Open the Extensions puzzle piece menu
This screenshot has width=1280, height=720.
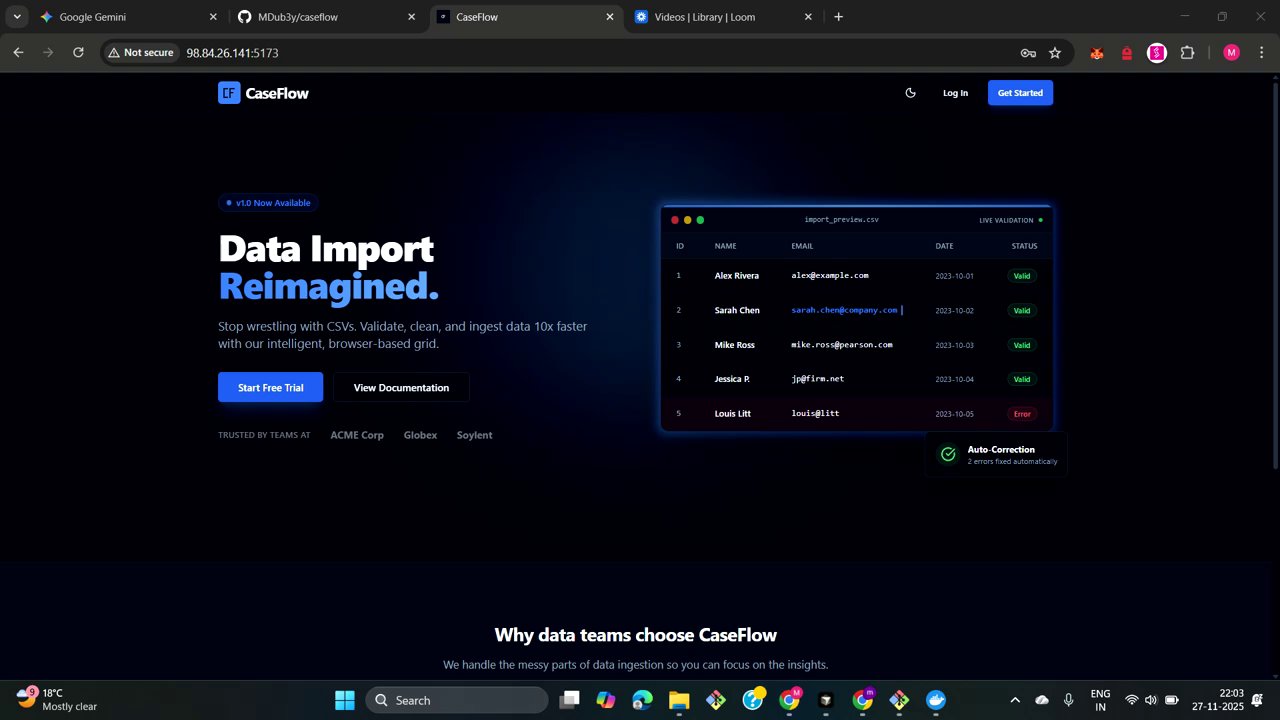tap(1187, 53)
